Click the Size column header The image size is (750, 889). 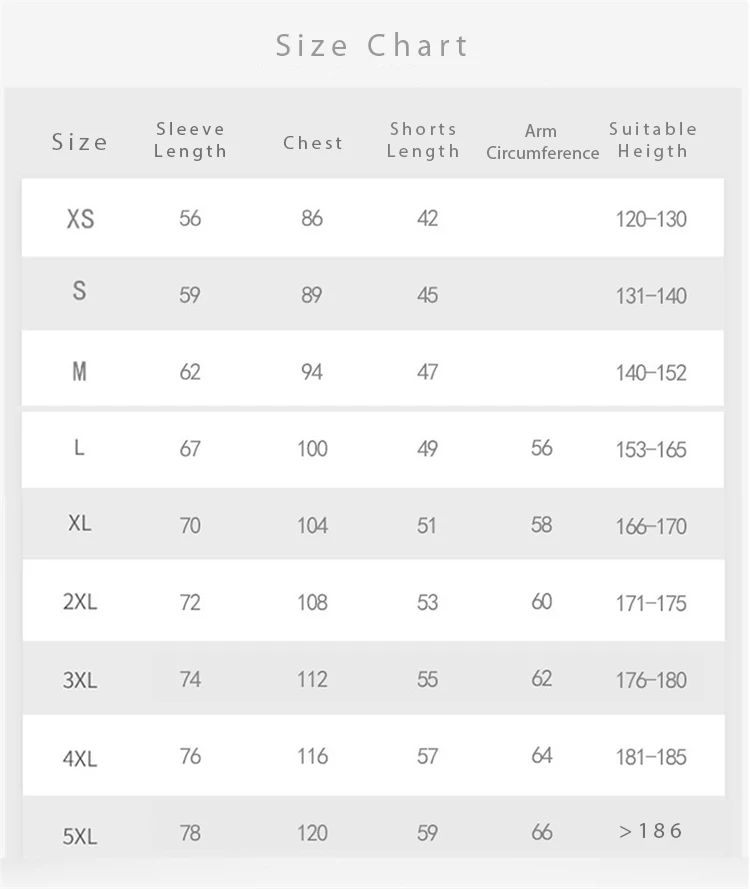coord(80,142)
